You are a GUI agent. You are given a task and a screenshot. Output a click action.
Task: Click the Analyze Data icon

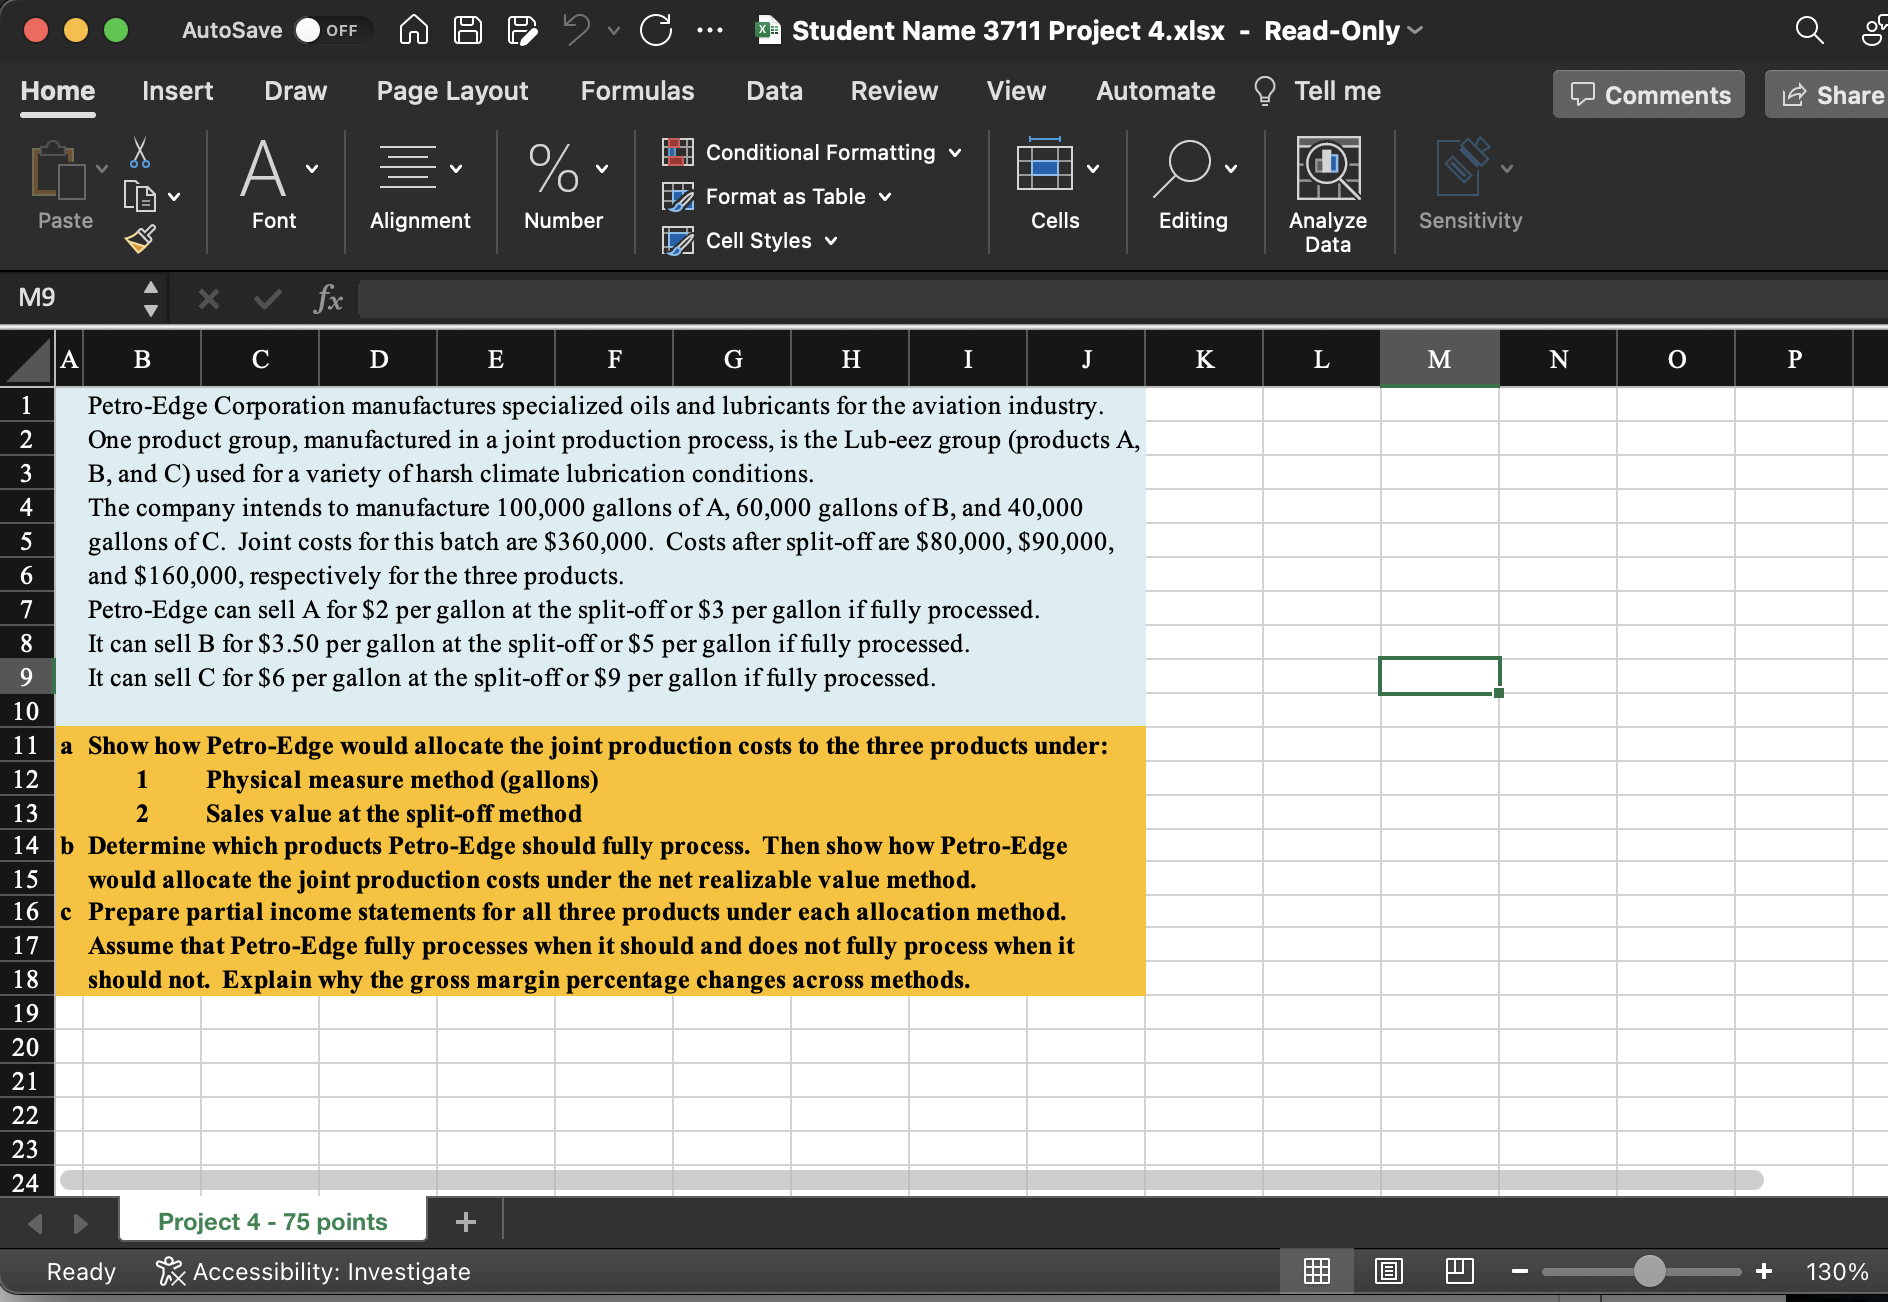pos(1328,168)
